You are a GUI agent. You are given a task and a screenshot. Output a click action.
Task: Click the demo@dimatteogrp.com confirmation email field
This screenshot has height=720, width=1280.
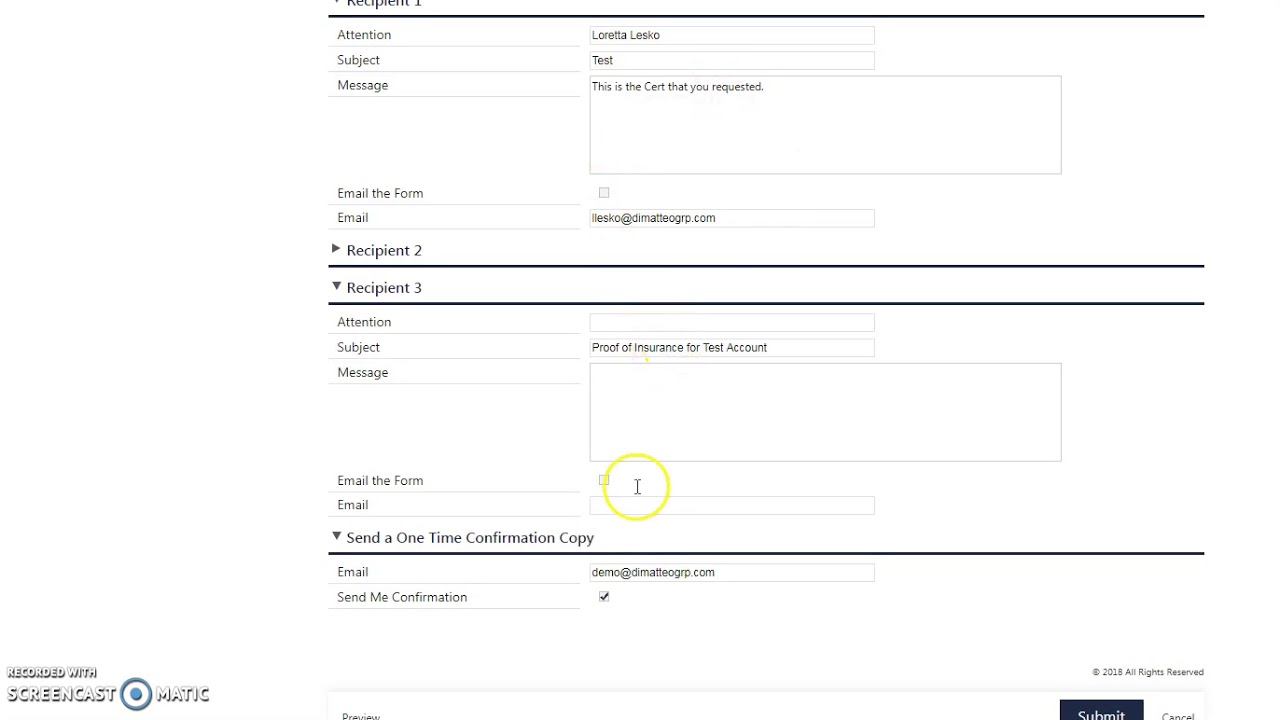732,572
